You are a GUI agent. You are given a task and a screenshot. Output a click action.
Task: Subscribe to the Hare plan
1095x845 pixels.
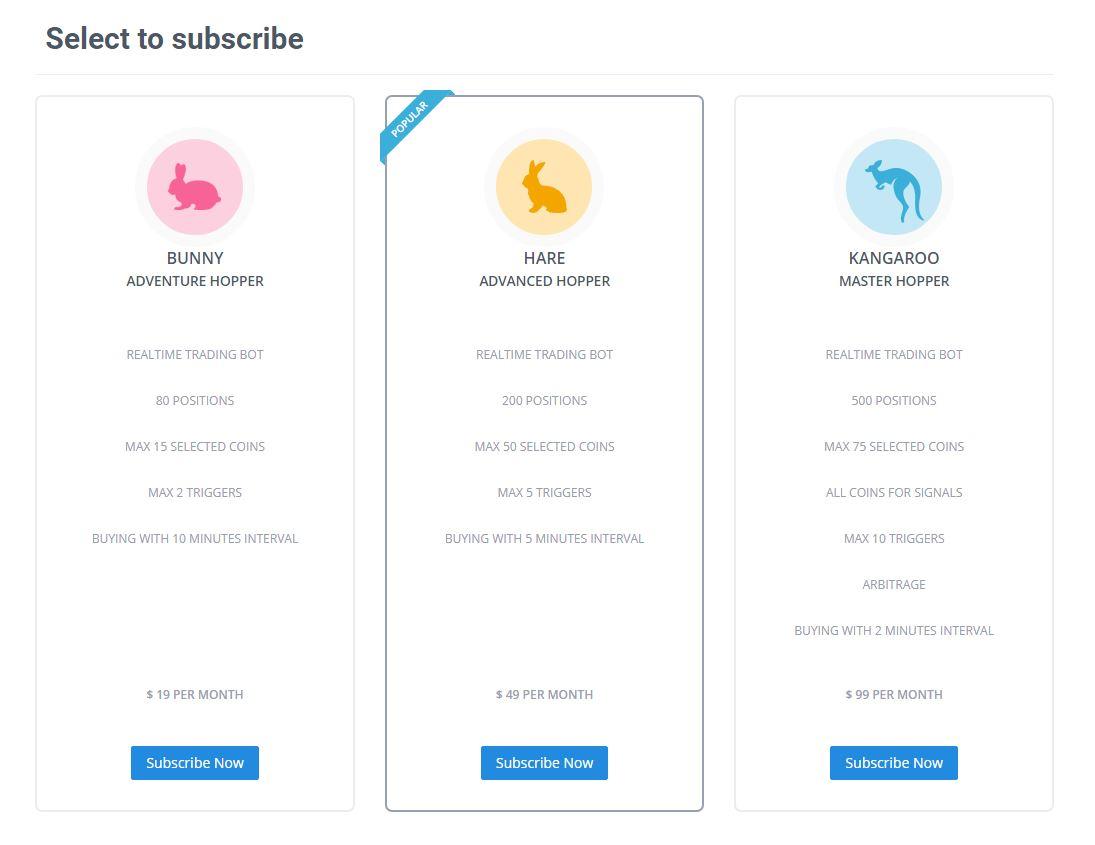[544, 763]
